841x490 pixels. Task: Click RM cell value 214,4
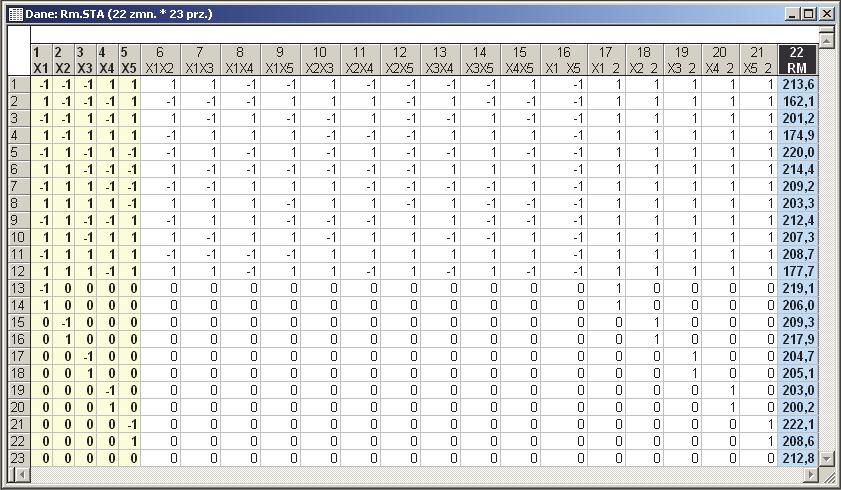tap(798, 169)
